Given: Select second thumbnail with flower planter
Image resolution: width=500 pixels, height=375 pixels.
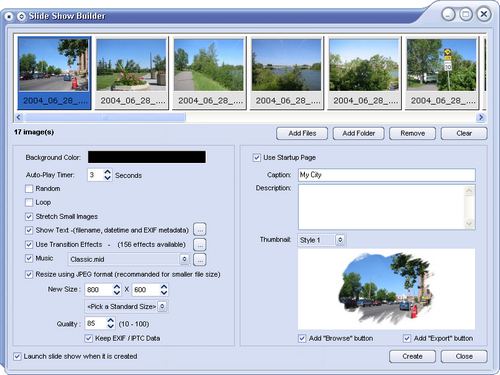Looking at the screenshot, I should tap(131, 73).
